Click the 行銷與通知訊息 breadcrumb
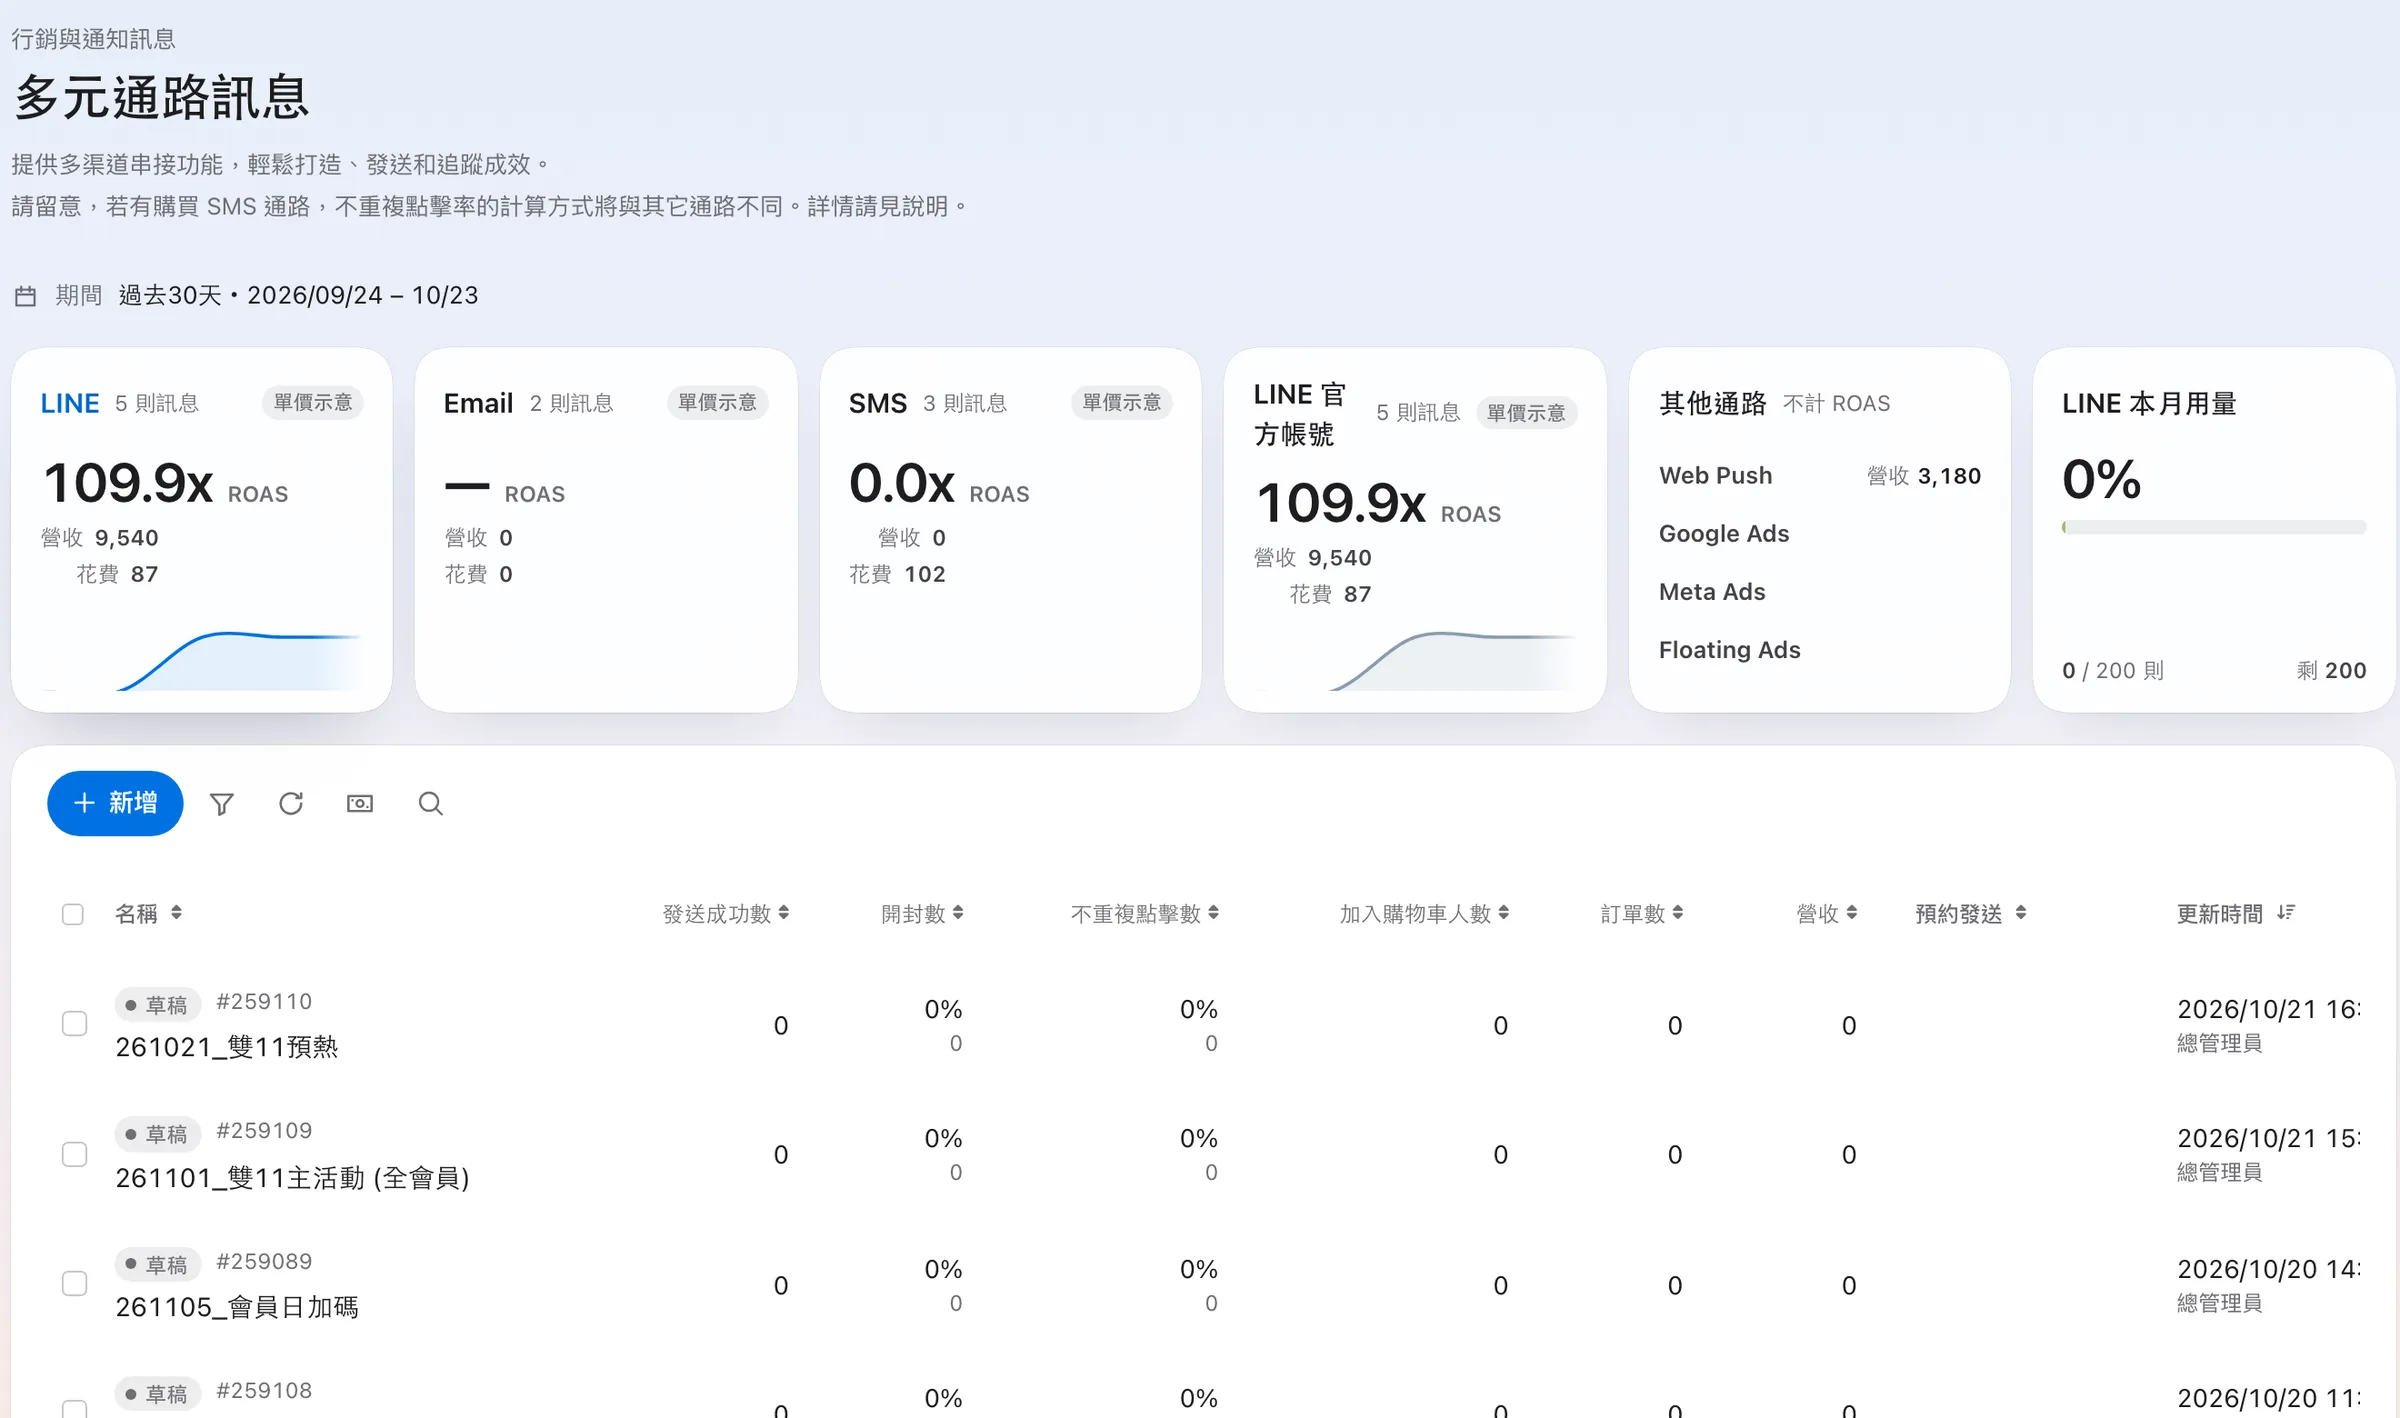Viewport: 2400px width, 1418px height. (x=93, y=39)
